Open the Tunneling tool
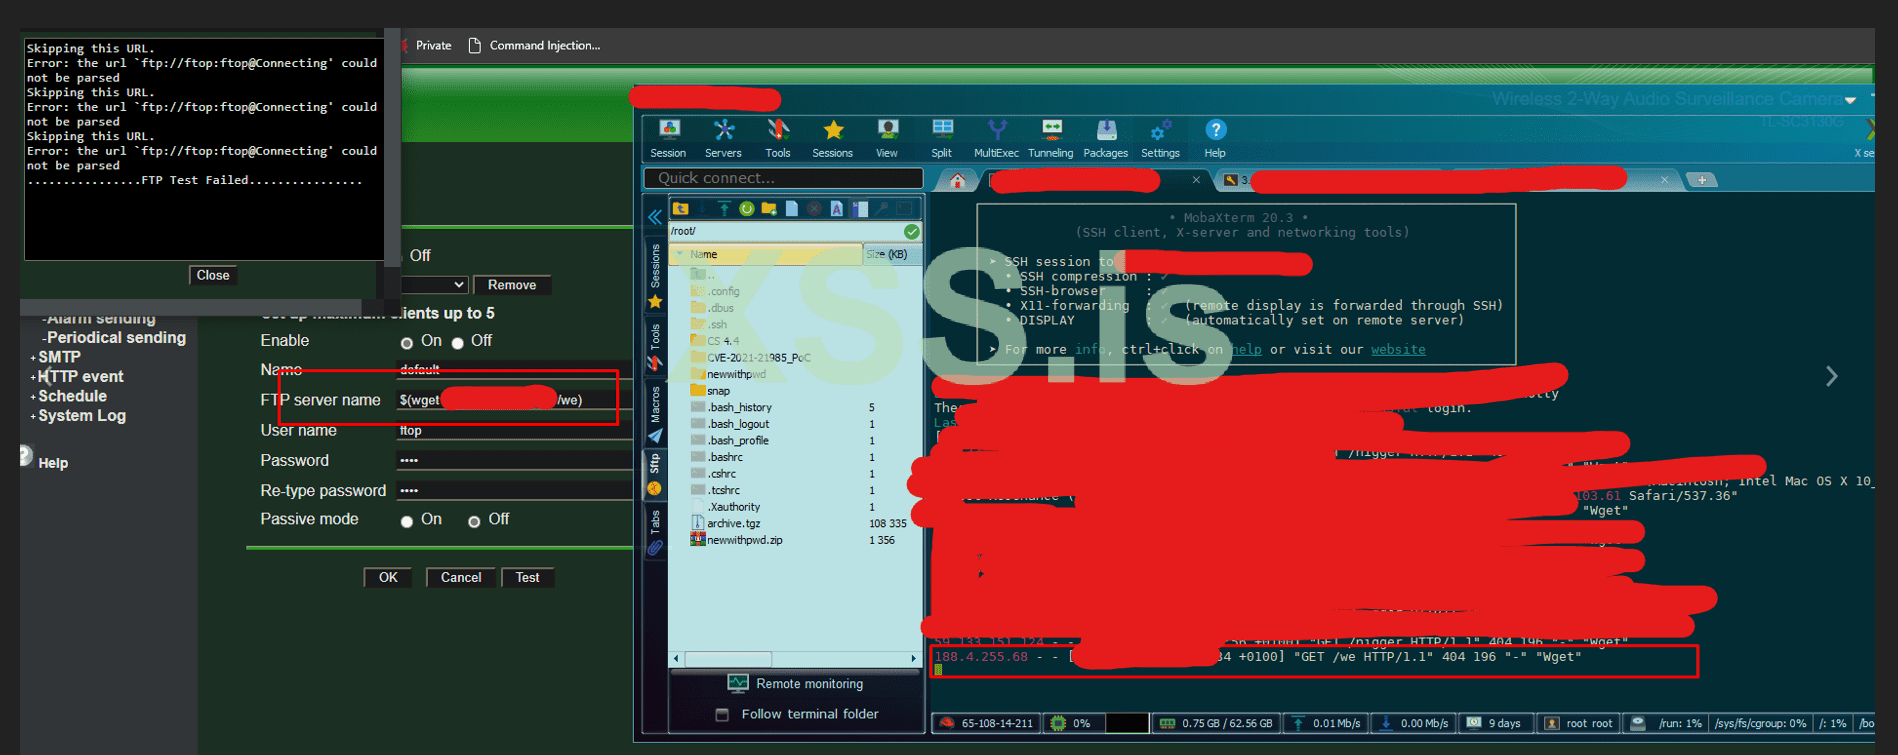The image size is (1898, 755). pos(1051,138)
